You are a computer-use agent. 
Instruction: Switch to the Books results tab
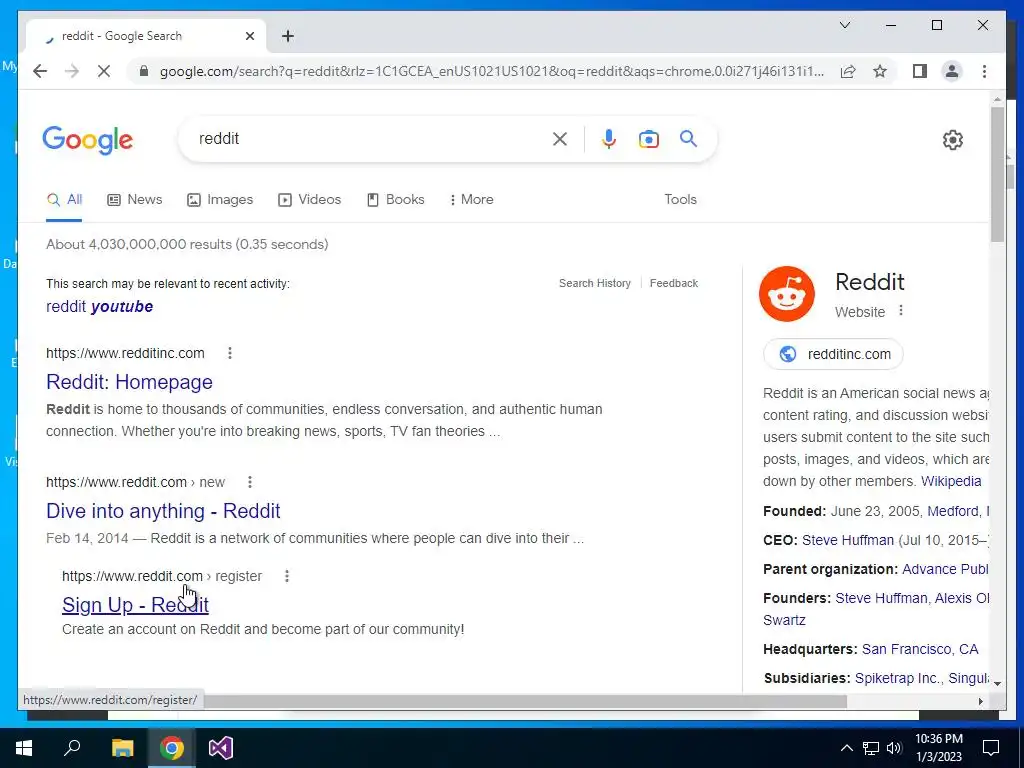tap(396, 199)
